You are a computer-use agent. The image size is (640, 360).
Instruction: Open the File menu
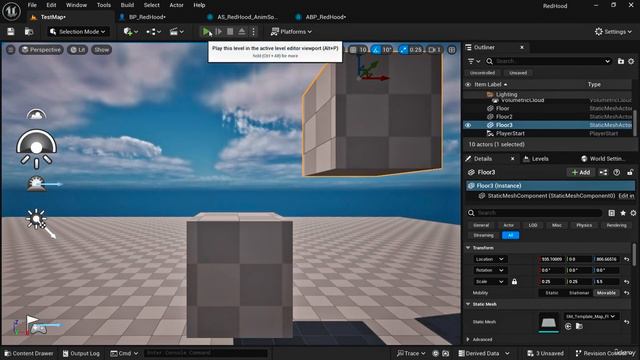(x=32, y=5)
